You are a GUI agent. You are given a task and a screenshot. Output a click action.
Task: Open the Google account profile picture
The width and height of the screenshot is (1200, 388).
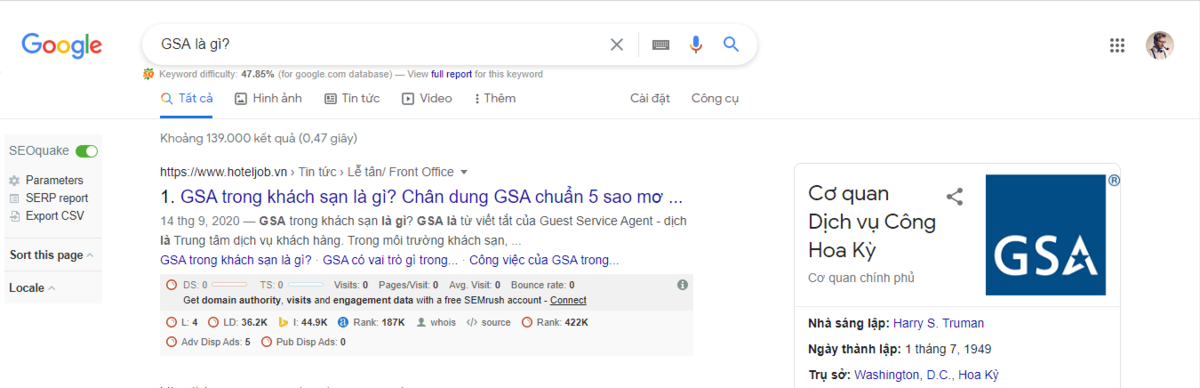tap(1160, 45)
